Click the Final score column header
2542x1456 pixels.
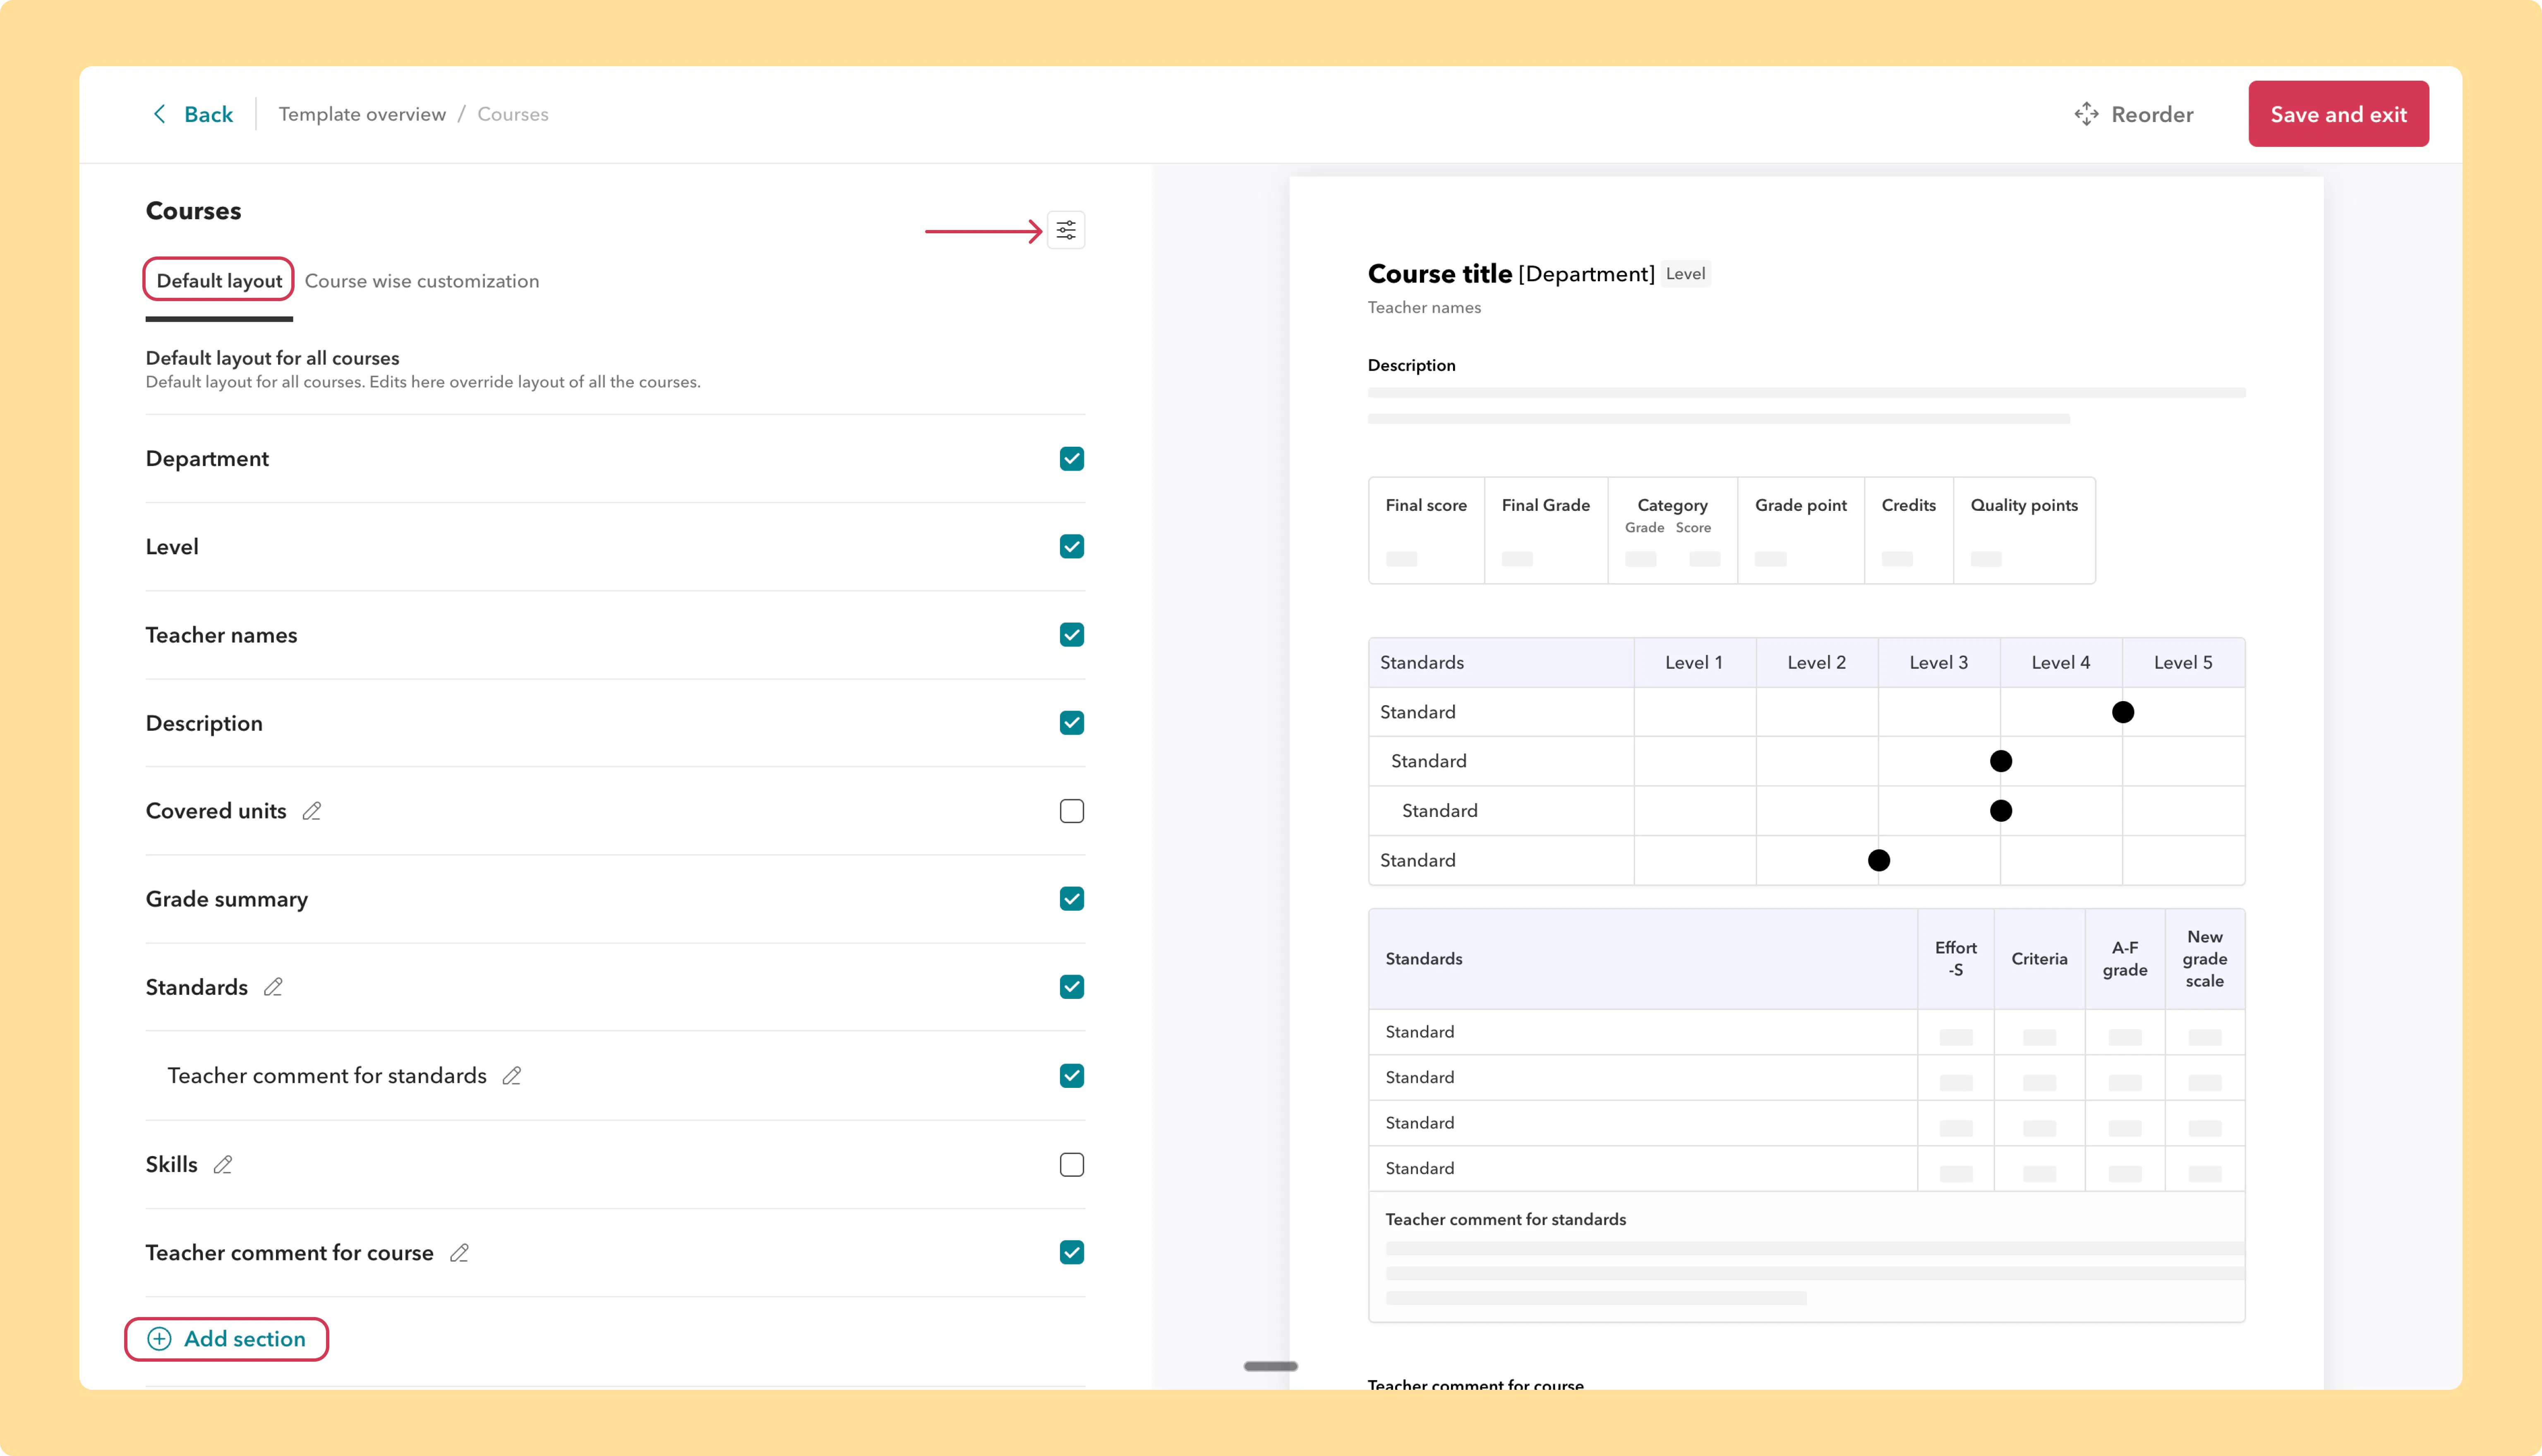[1426, 505]
